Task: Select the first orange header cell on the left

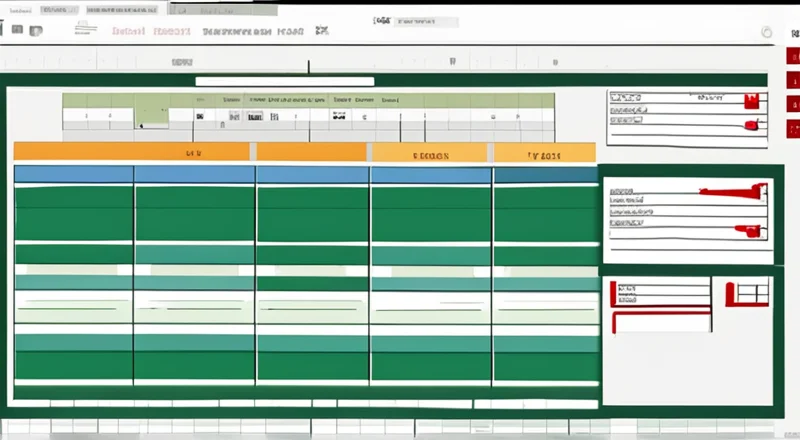Action: [131, 152]
